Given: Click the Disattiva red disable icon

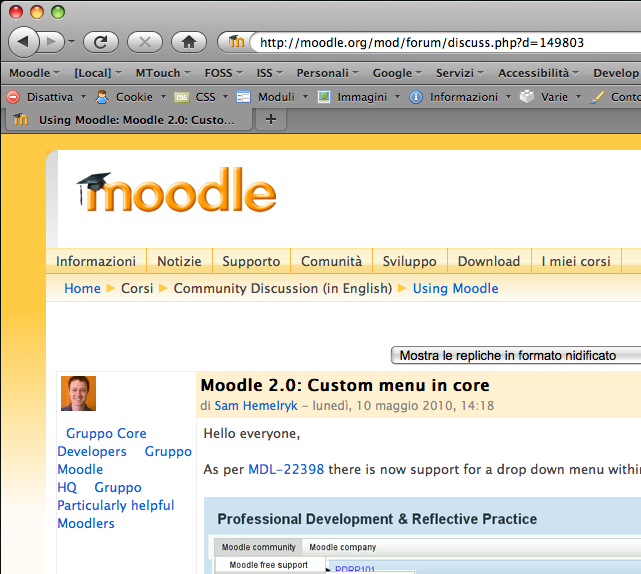Looking at the screenshot, I should coord(13,97).
